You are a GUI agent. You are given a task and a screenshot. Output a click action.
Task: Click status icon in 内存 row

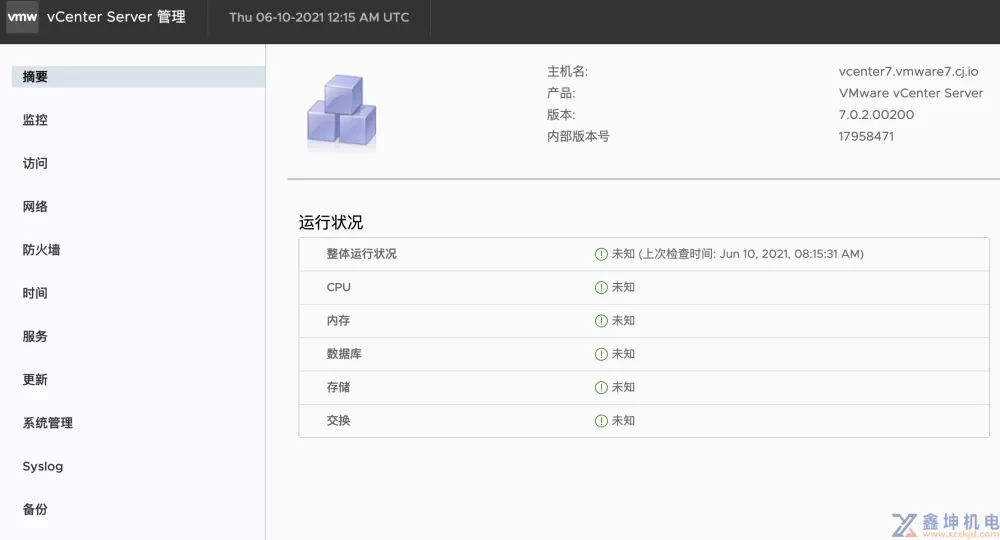tap(601, 321)
